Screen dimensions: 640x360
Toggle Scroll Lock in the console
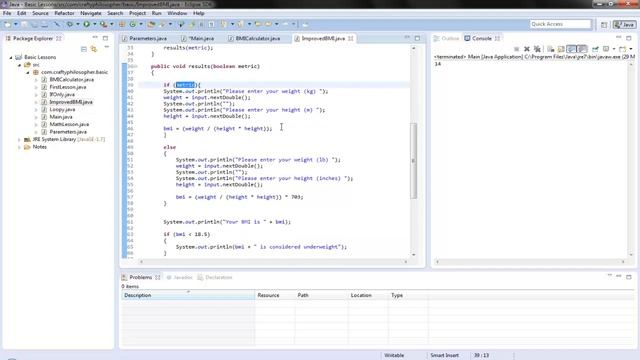click(x=561, y=49)
